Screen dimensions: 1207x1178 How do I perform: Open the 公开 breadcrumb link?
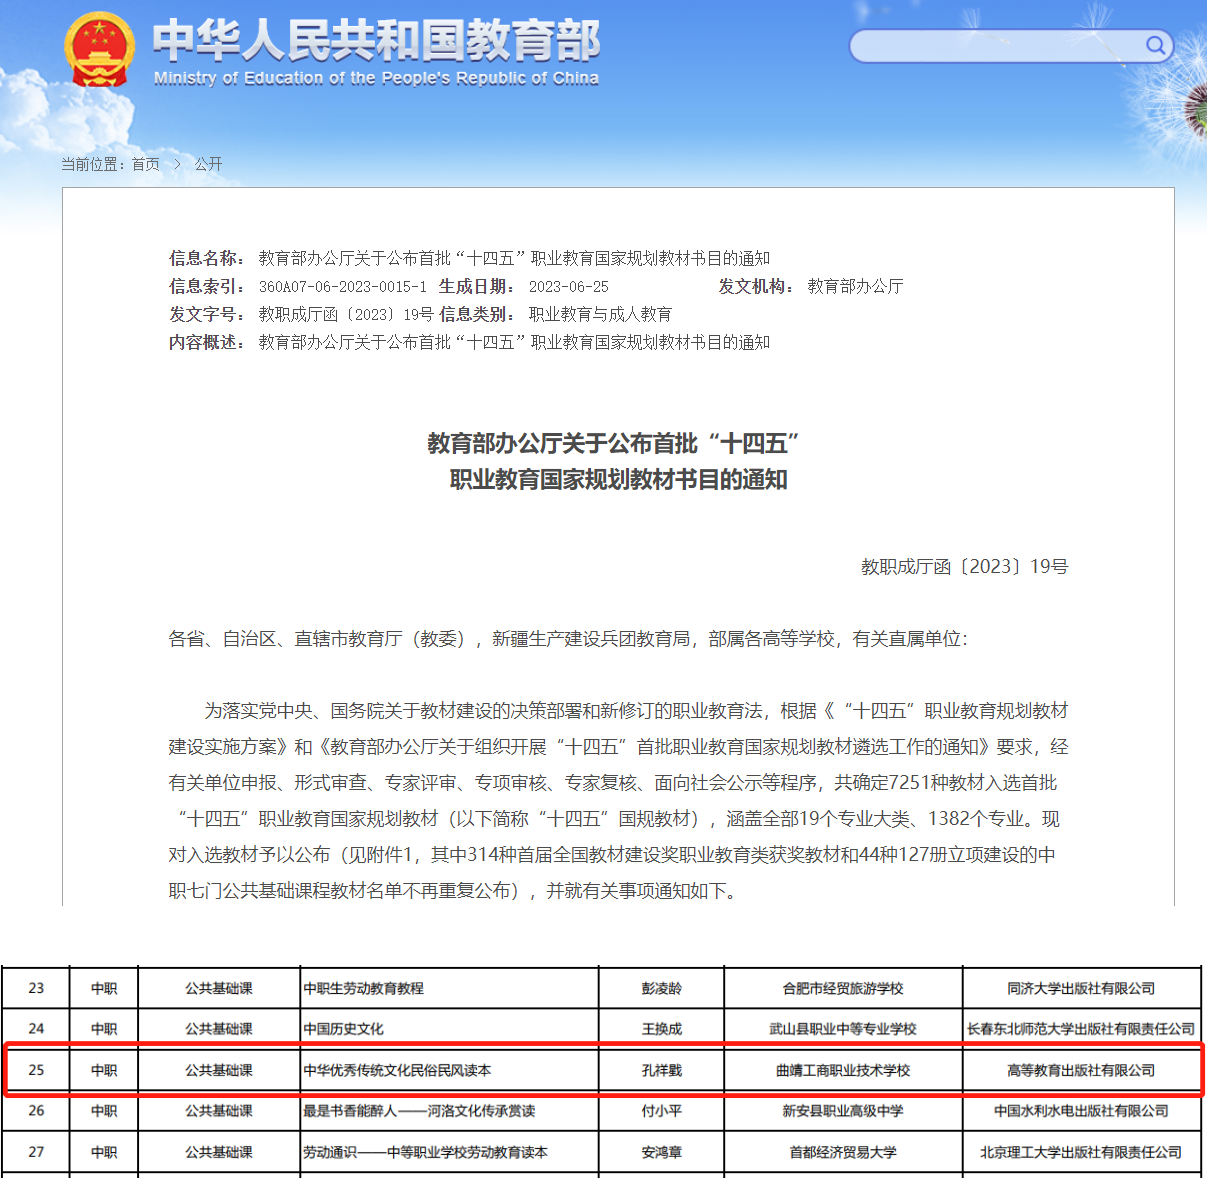[209, 165]
